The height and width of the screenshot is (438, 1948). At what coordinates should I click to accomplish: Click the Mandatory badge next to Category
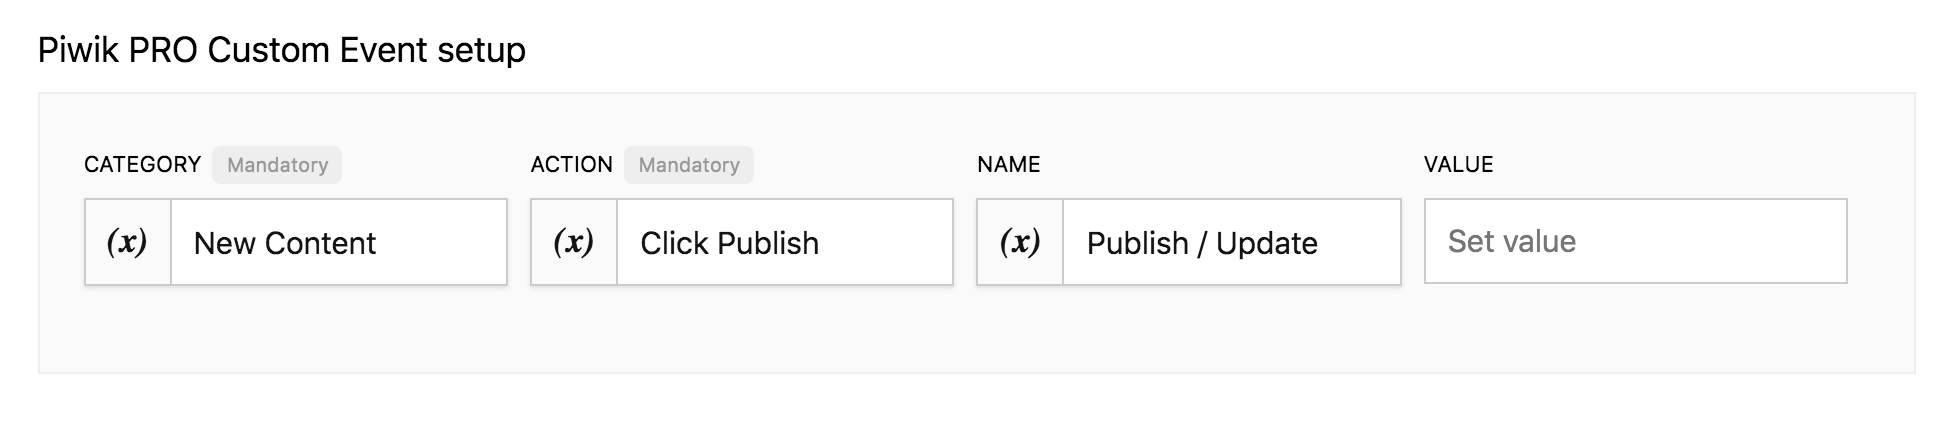tap(277, 165)
